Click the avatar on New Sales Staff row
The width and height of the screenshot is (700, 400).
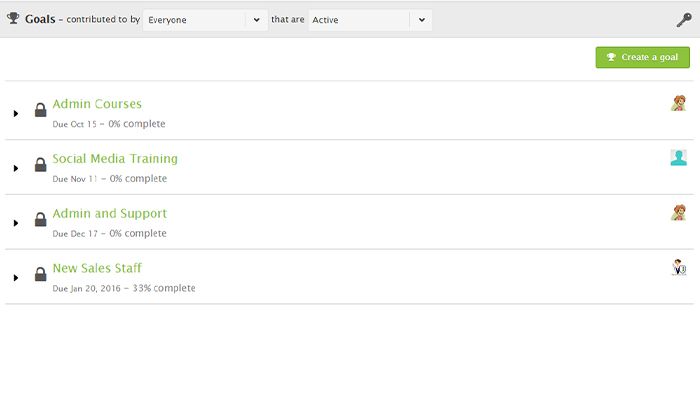tap(679, 267)
